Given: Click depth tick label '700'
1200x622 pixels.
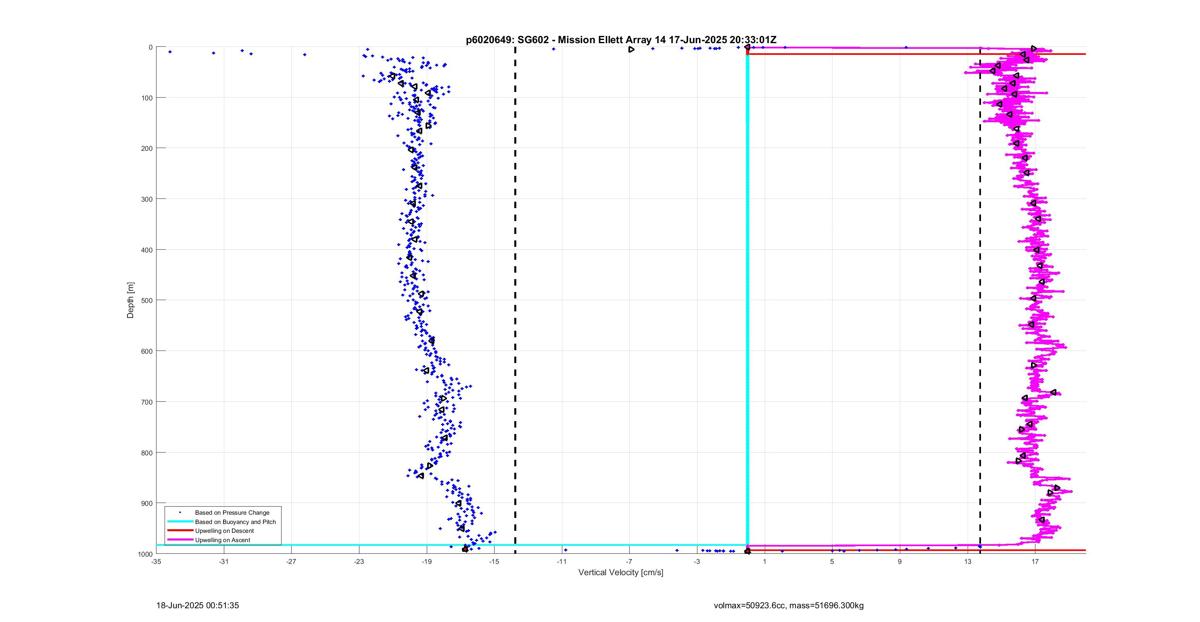Looking at the screenshot, I should [x=145, y=402].
